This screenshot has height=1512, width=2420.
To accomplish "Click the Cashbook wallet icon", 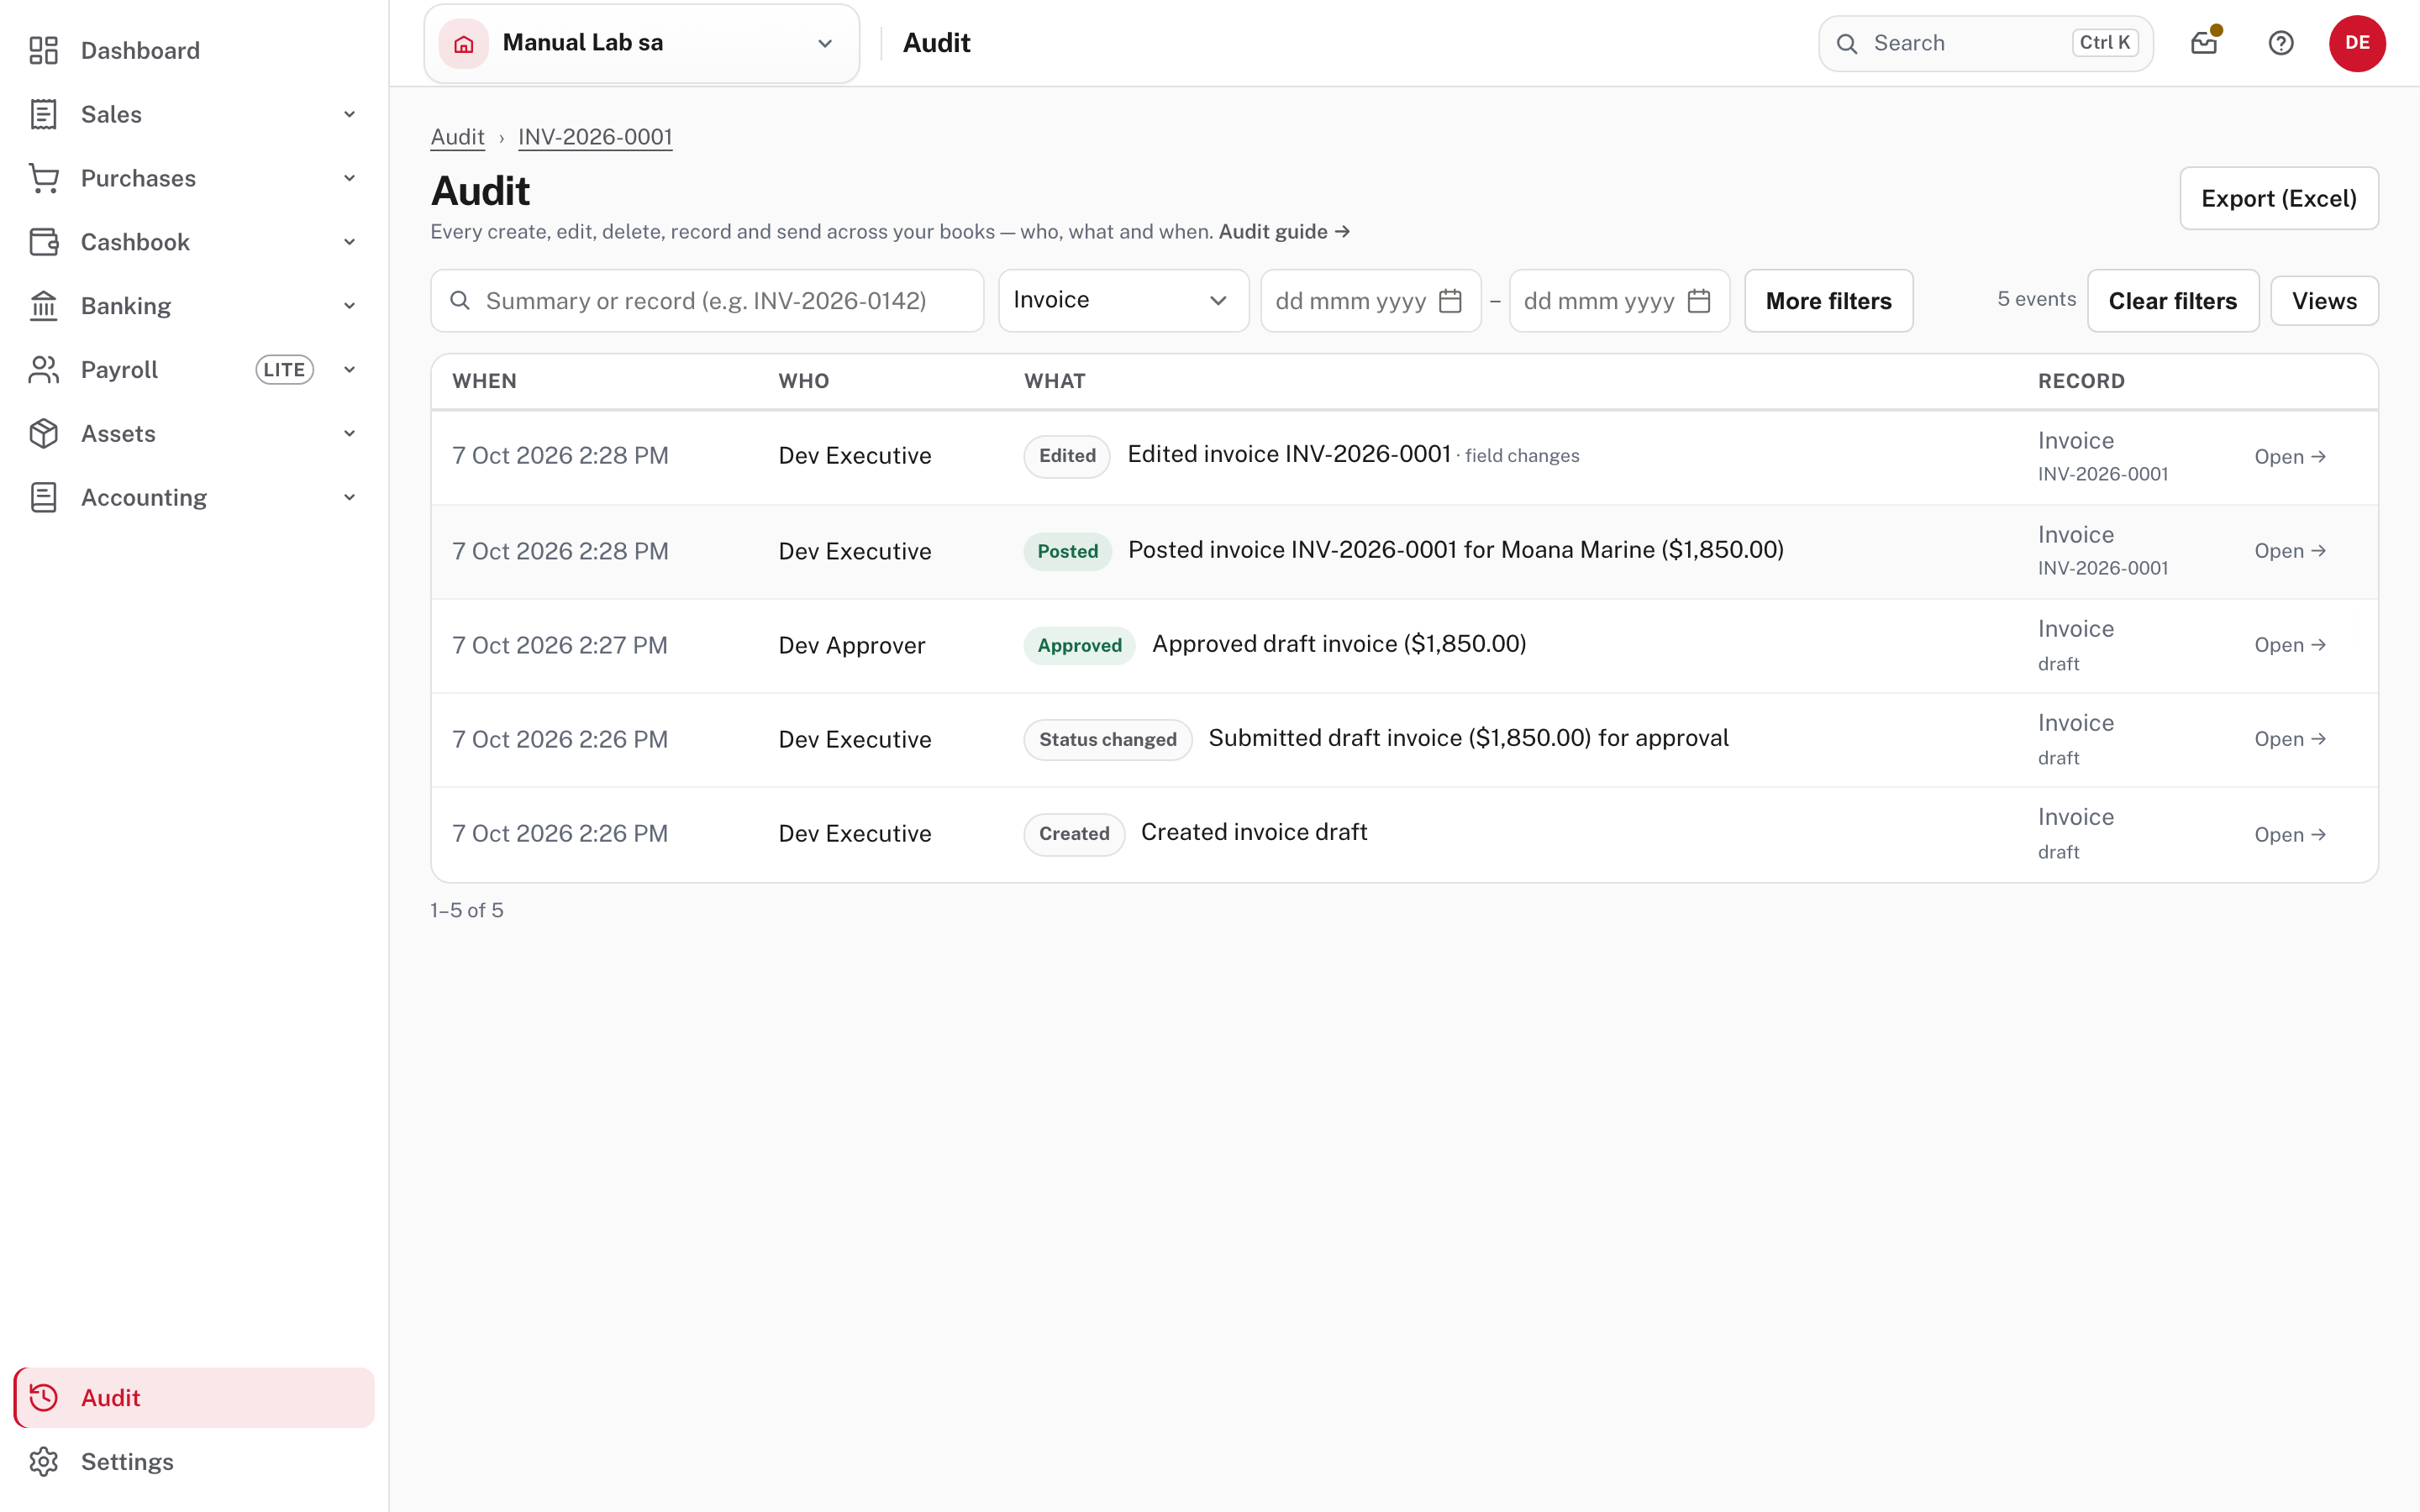I will [44, 242].
